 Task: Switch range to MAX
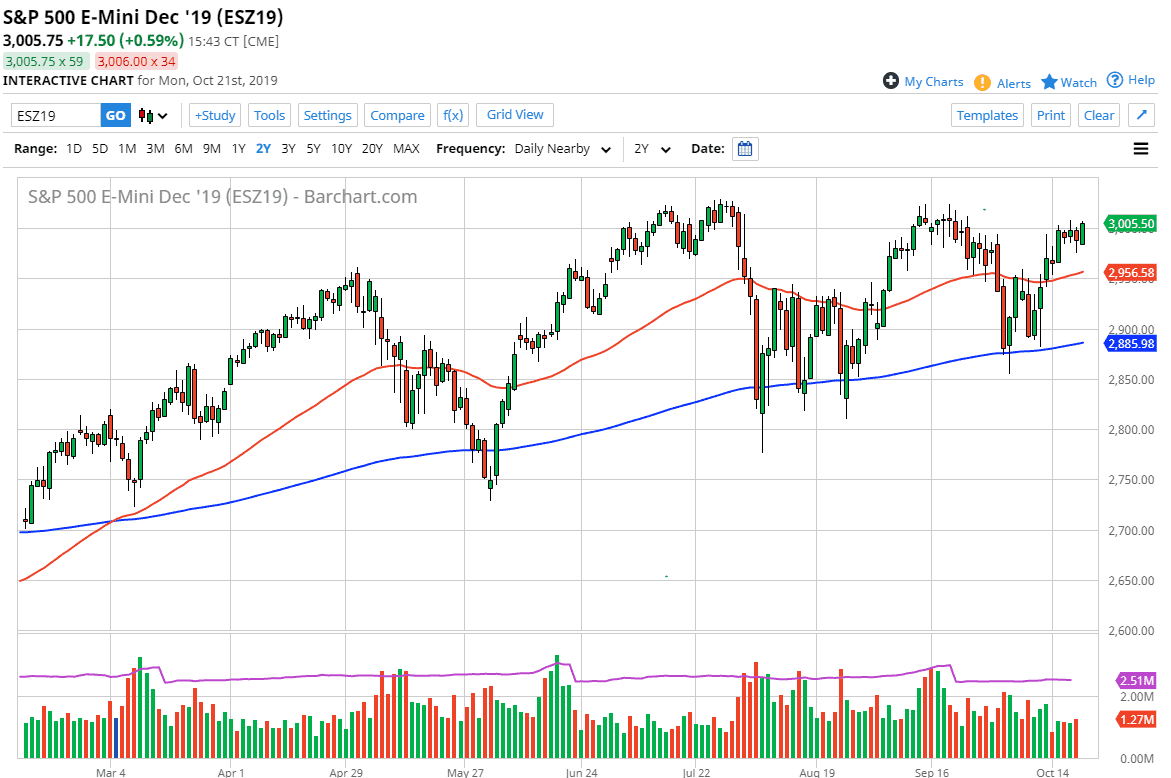click(x=406, y=148)
